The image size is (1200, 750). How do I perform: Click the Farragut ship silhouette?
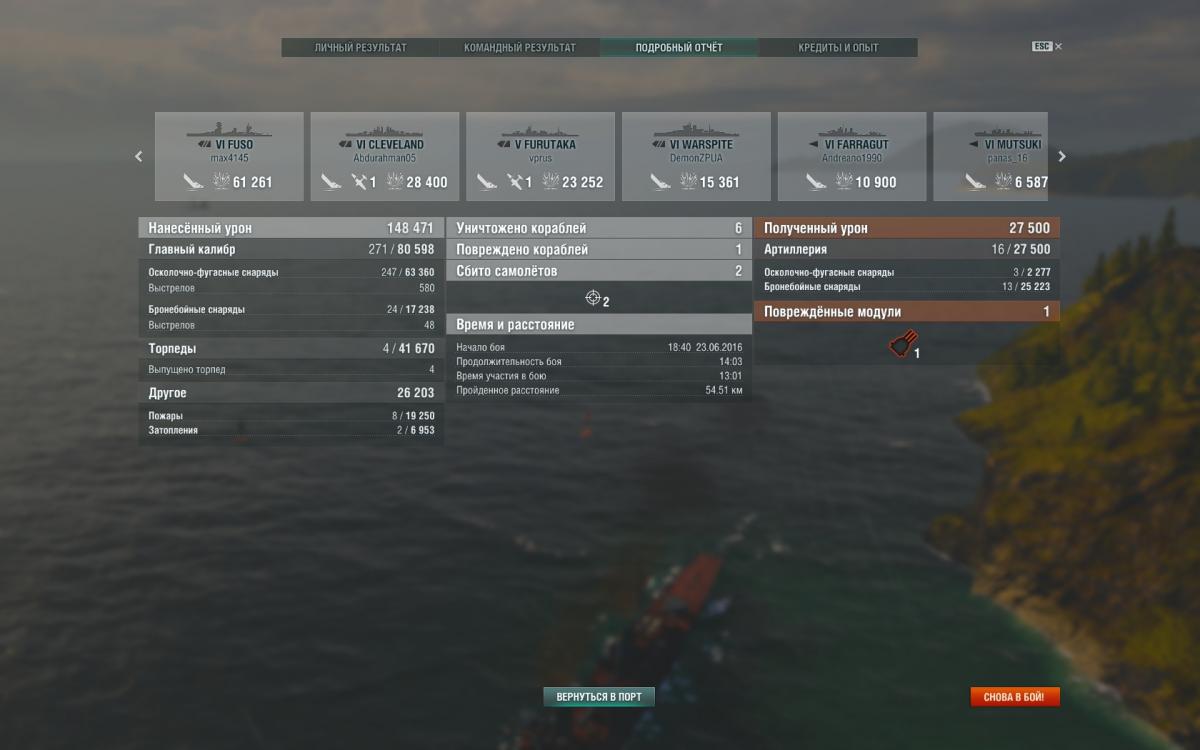[853, 131]
